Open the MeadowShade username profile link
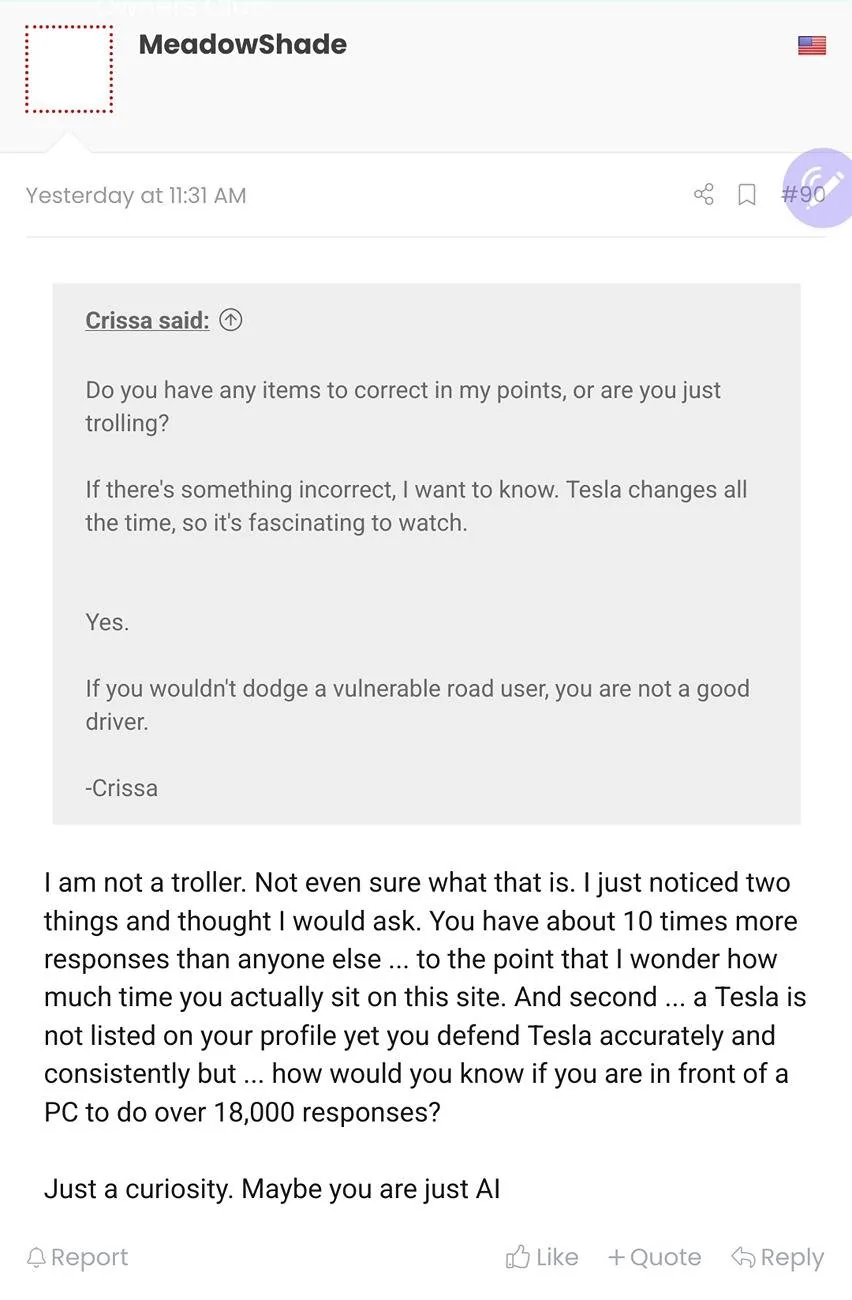This screenshot has width=852, height=1300. (243, 44)
